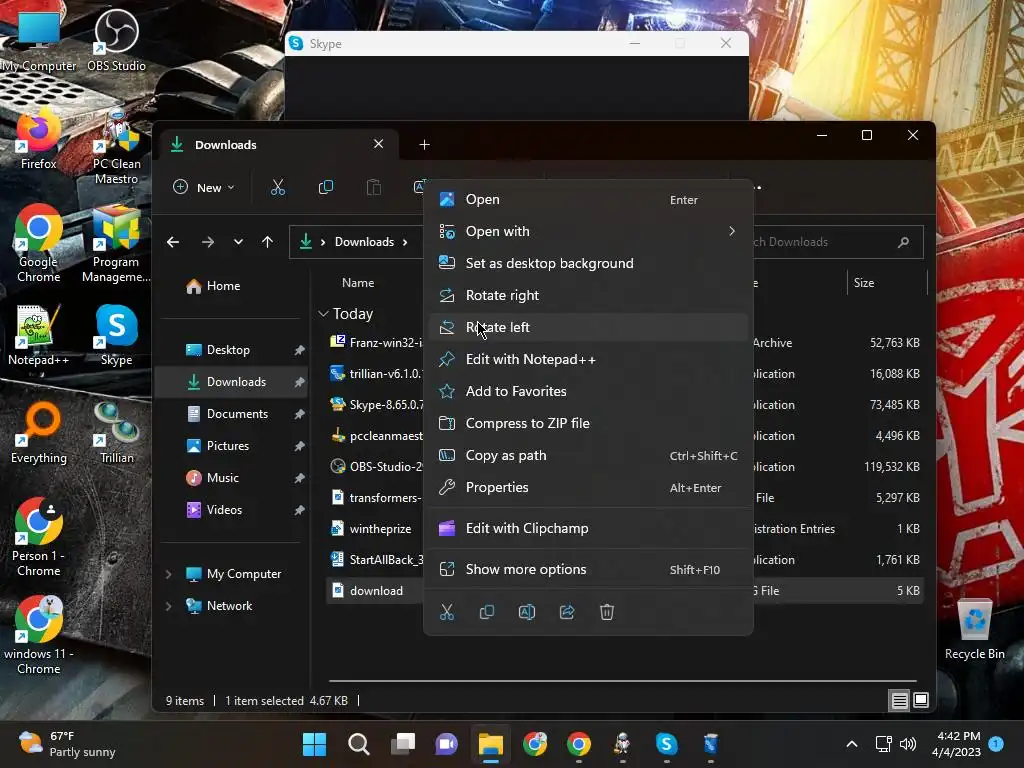Click the cut scissors icon in Explorer toolbar
This screenshot has height=768, width=1024.
click(x=278, y=187)
